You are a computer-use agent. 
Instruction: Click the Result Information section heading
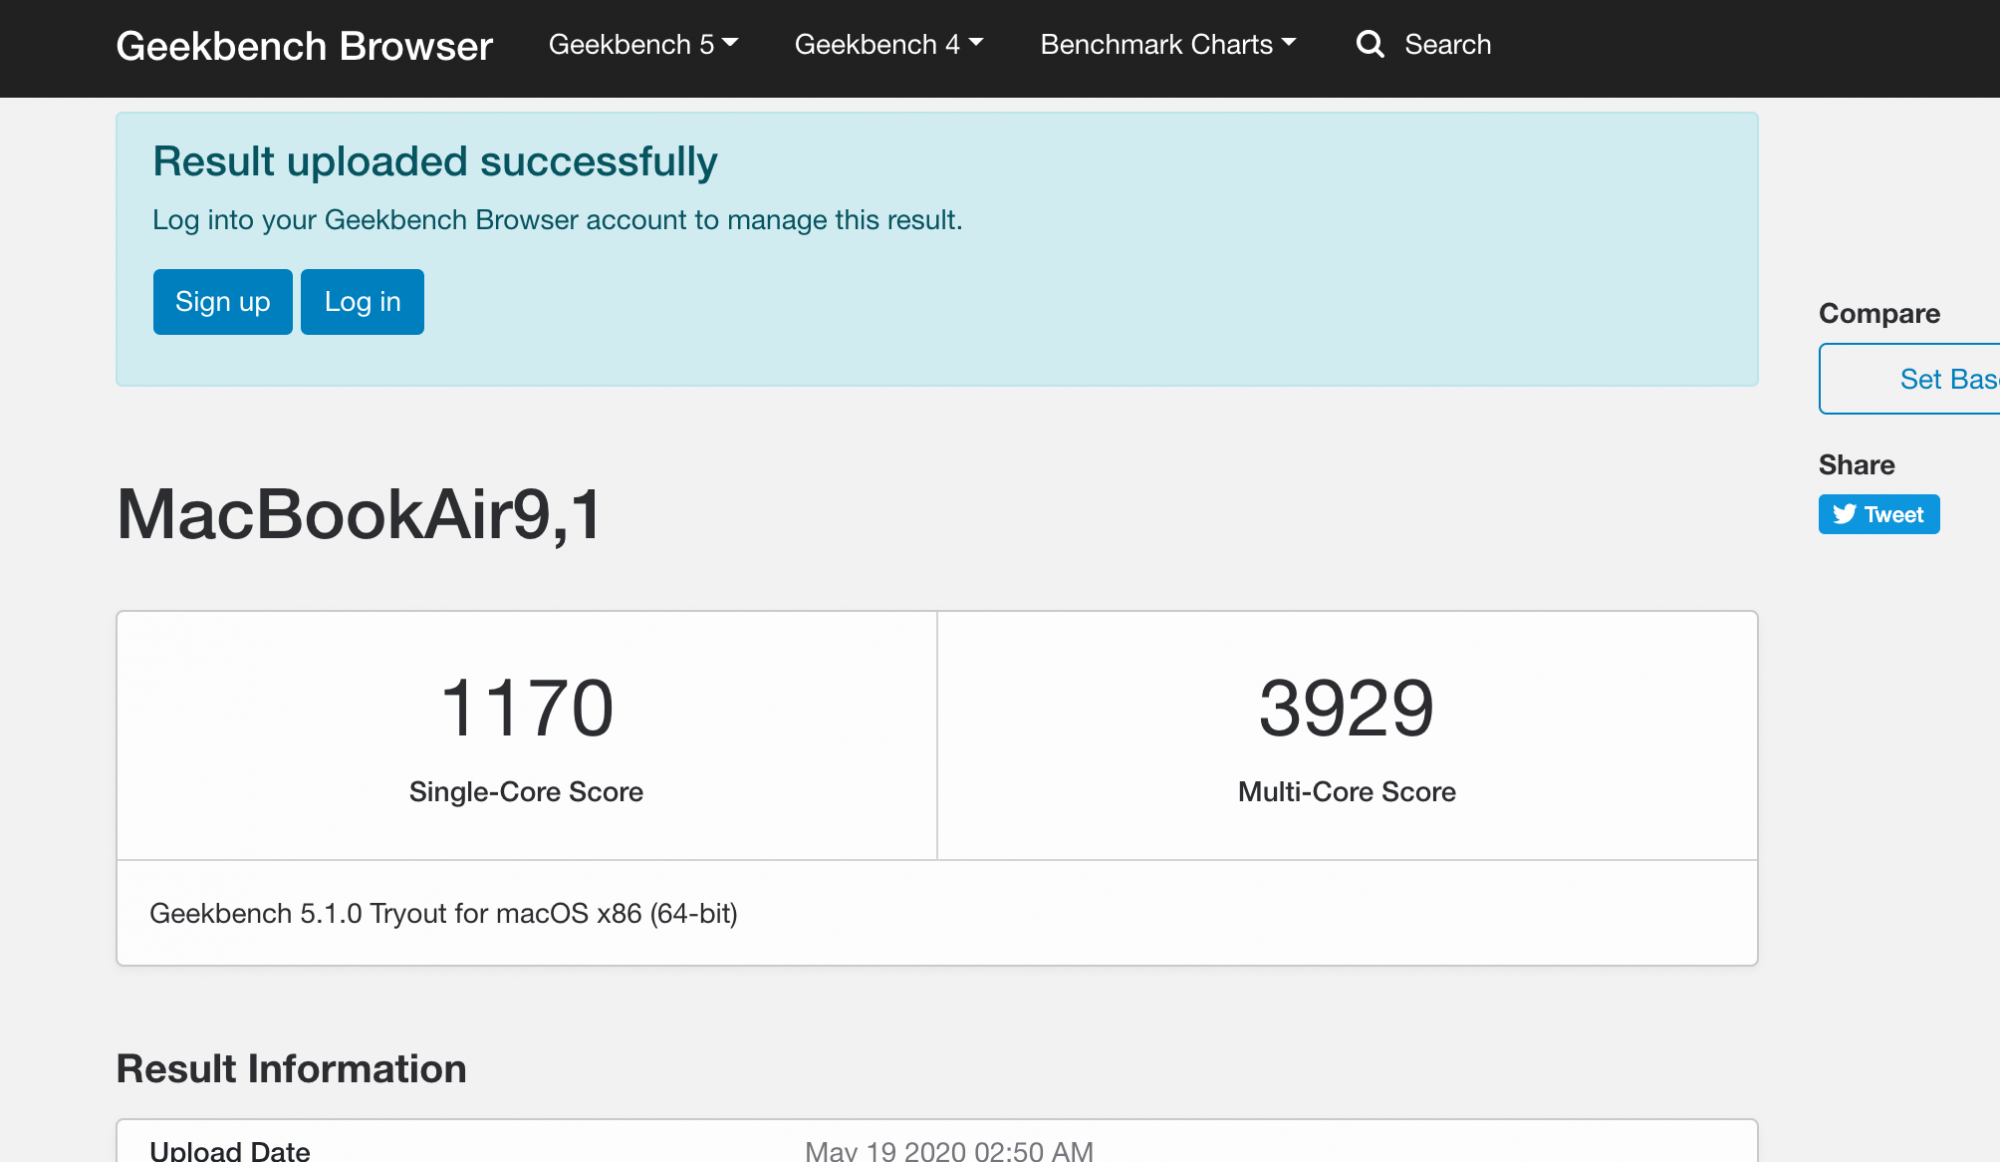tap(291, 1068)
